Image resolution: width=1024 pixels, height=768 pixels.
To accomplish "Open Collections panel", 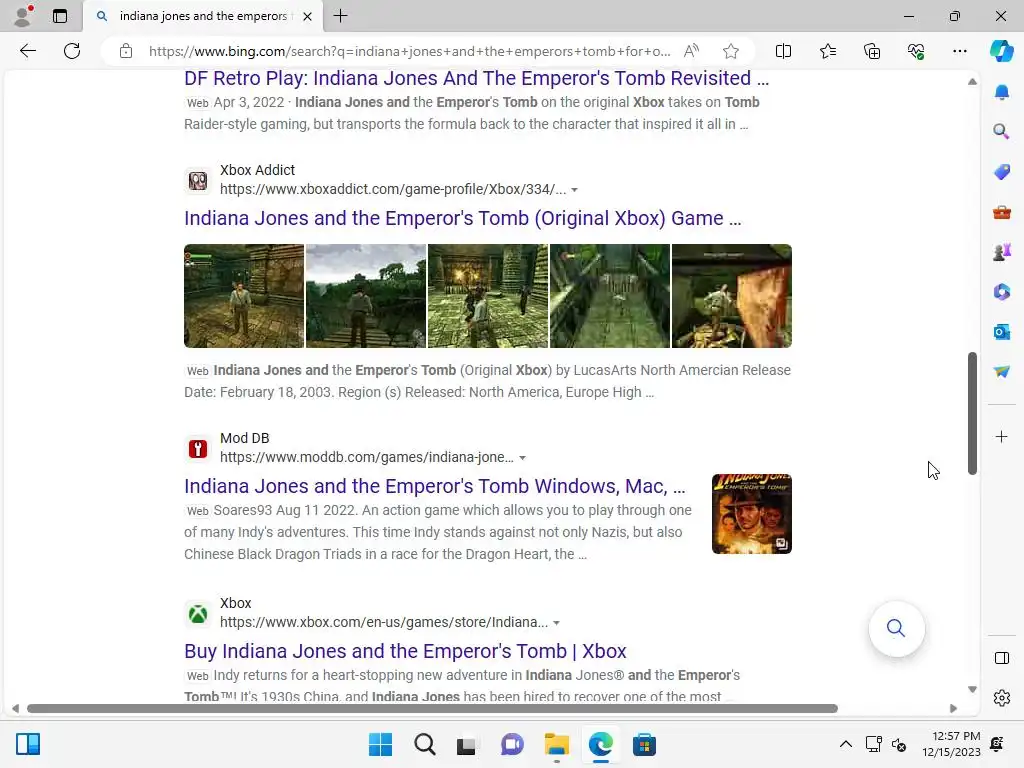I will point(872,51).
